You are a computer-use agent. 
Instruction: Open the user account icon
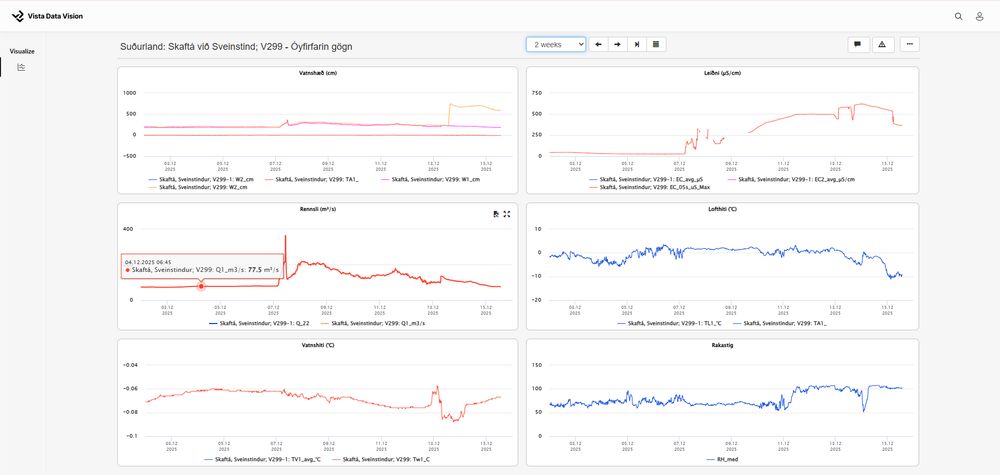tap(980, 17)
